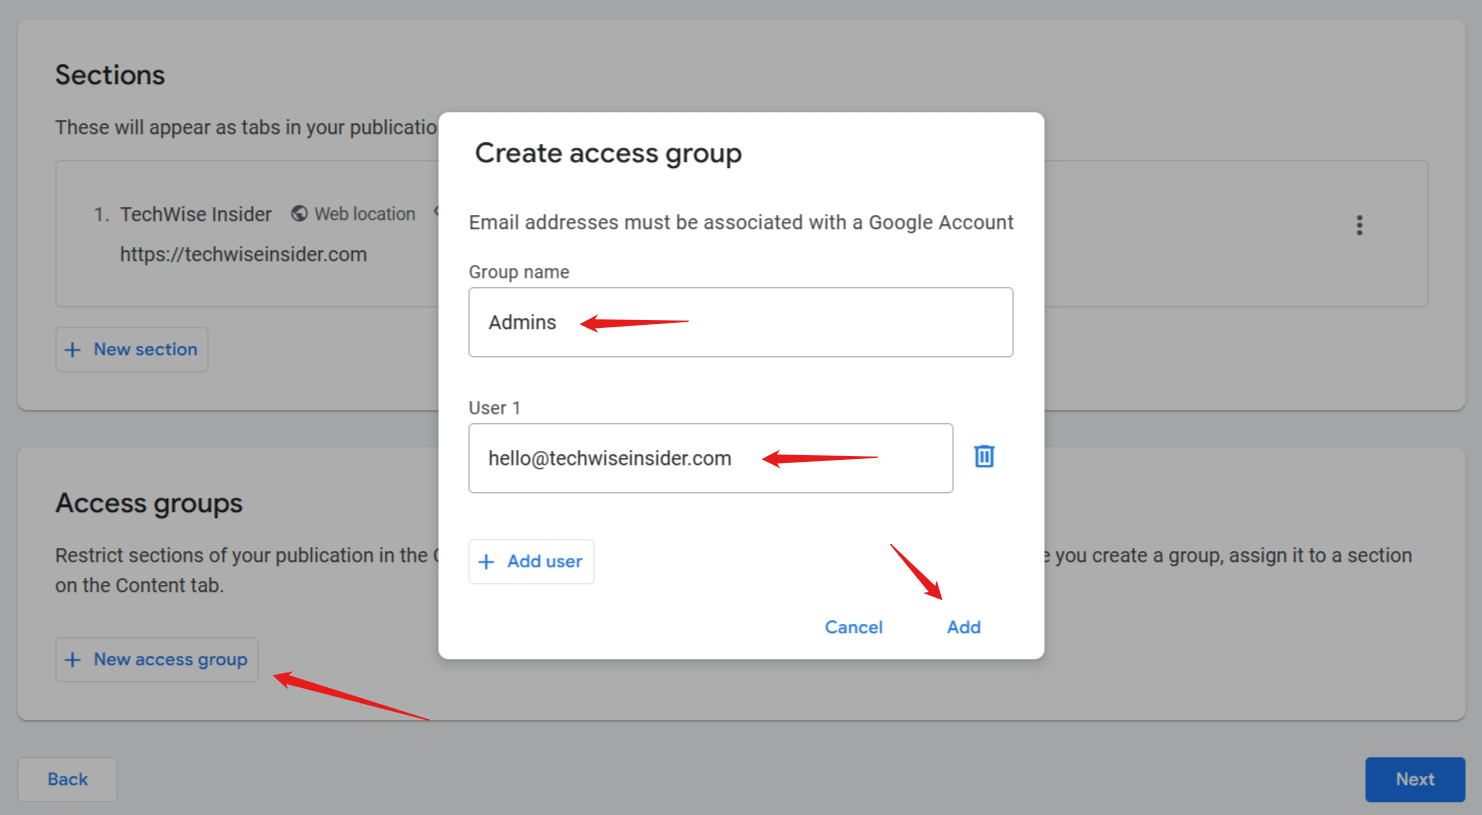Click the User 1 email input field
1482x815 pixels.
pos(711,458)
